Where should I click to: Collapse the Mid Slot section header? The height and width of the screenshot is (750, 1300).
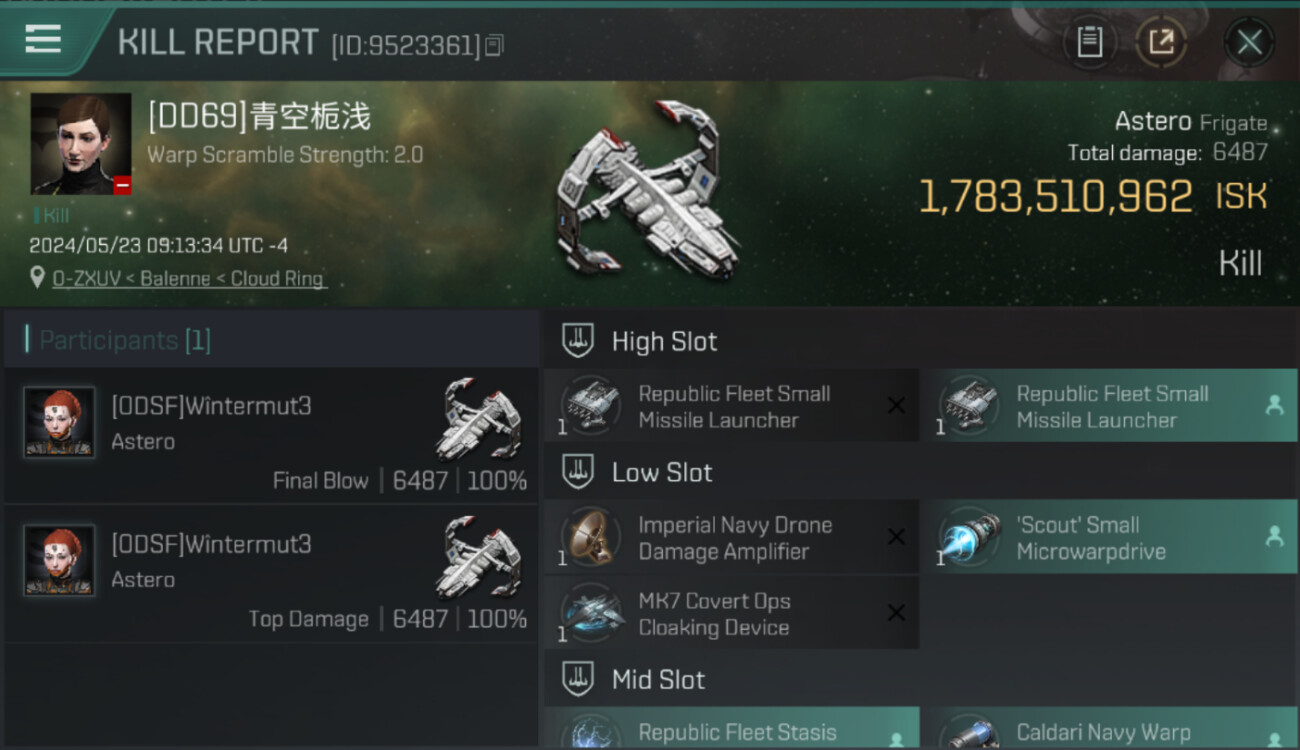(x=921, y=680)
